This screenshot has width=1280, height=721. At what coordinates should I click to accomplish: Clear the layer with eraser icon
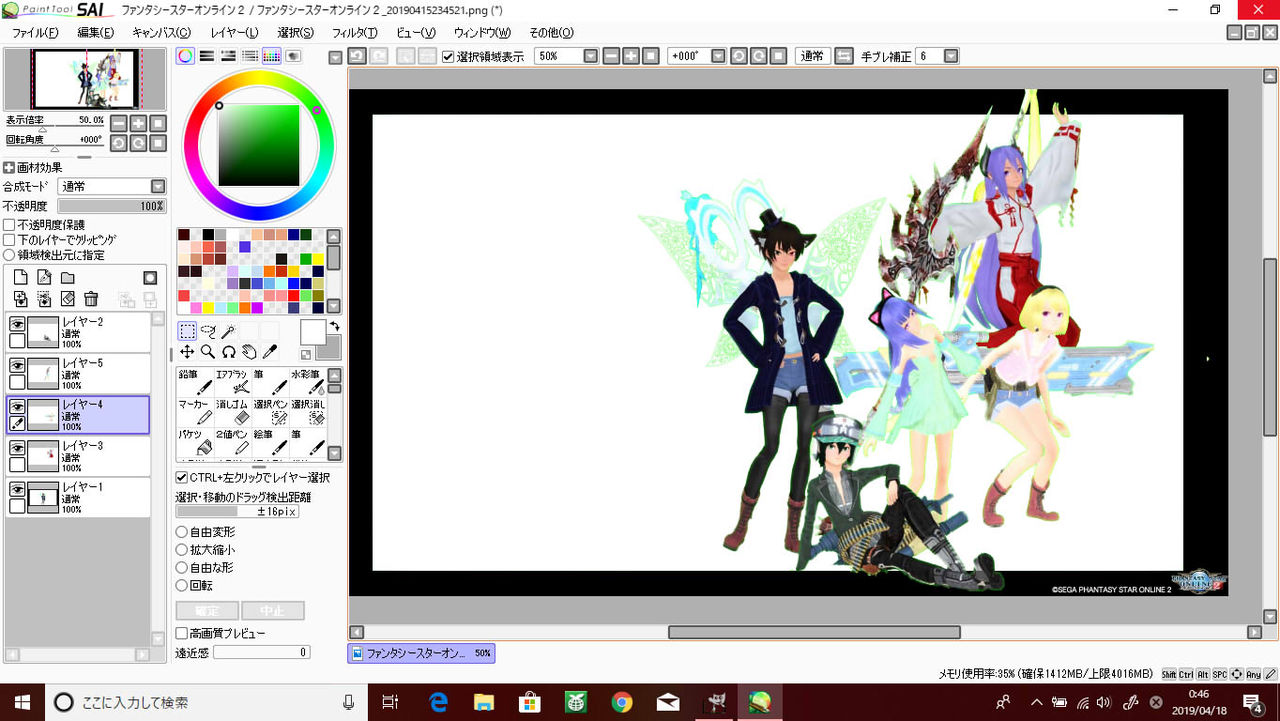click(68, 299)
